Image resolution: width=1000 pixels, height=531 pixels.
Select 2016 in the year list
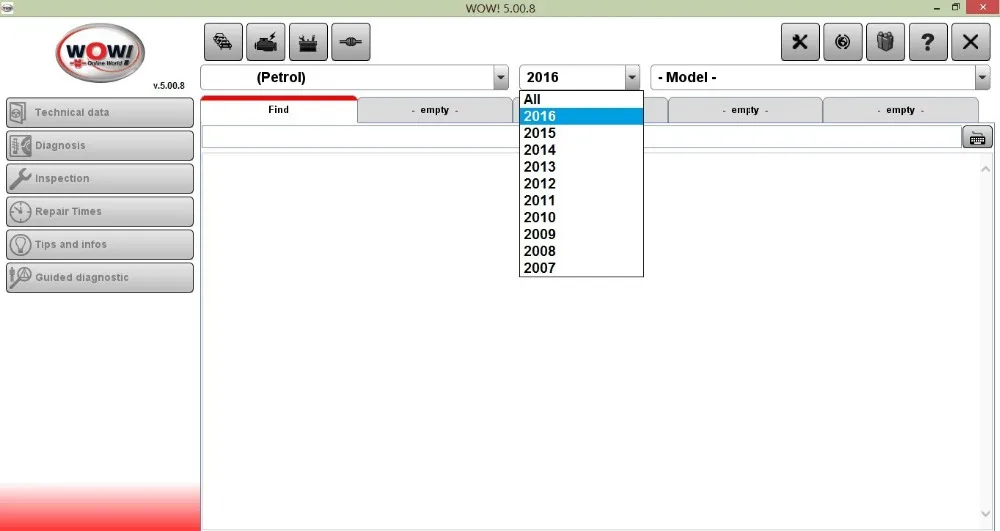(x=581, y=116)
